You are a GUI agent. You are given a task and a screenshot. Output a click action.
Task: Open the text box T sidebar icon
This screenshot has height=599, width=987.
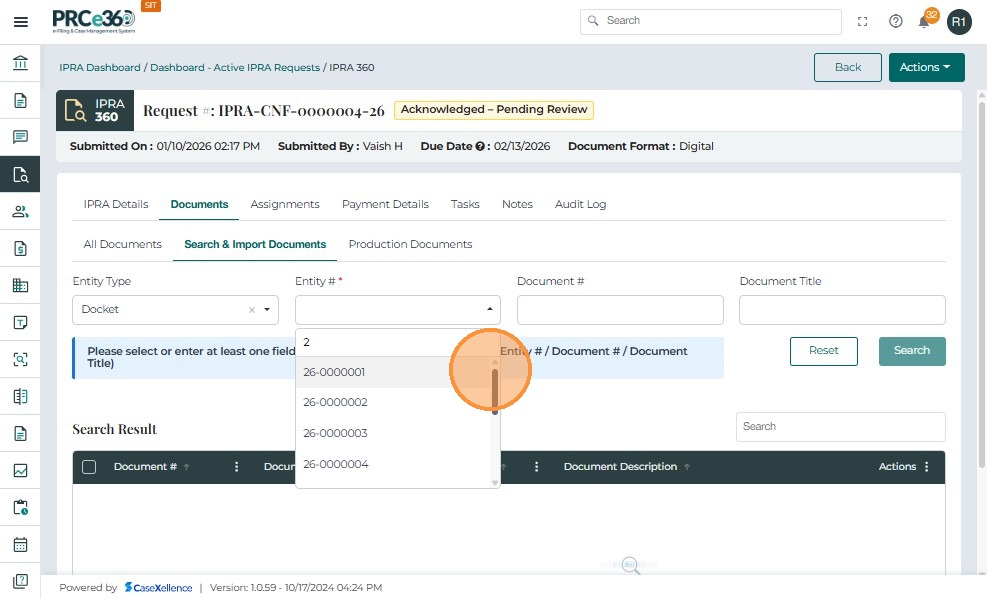[x=20, y=323]
